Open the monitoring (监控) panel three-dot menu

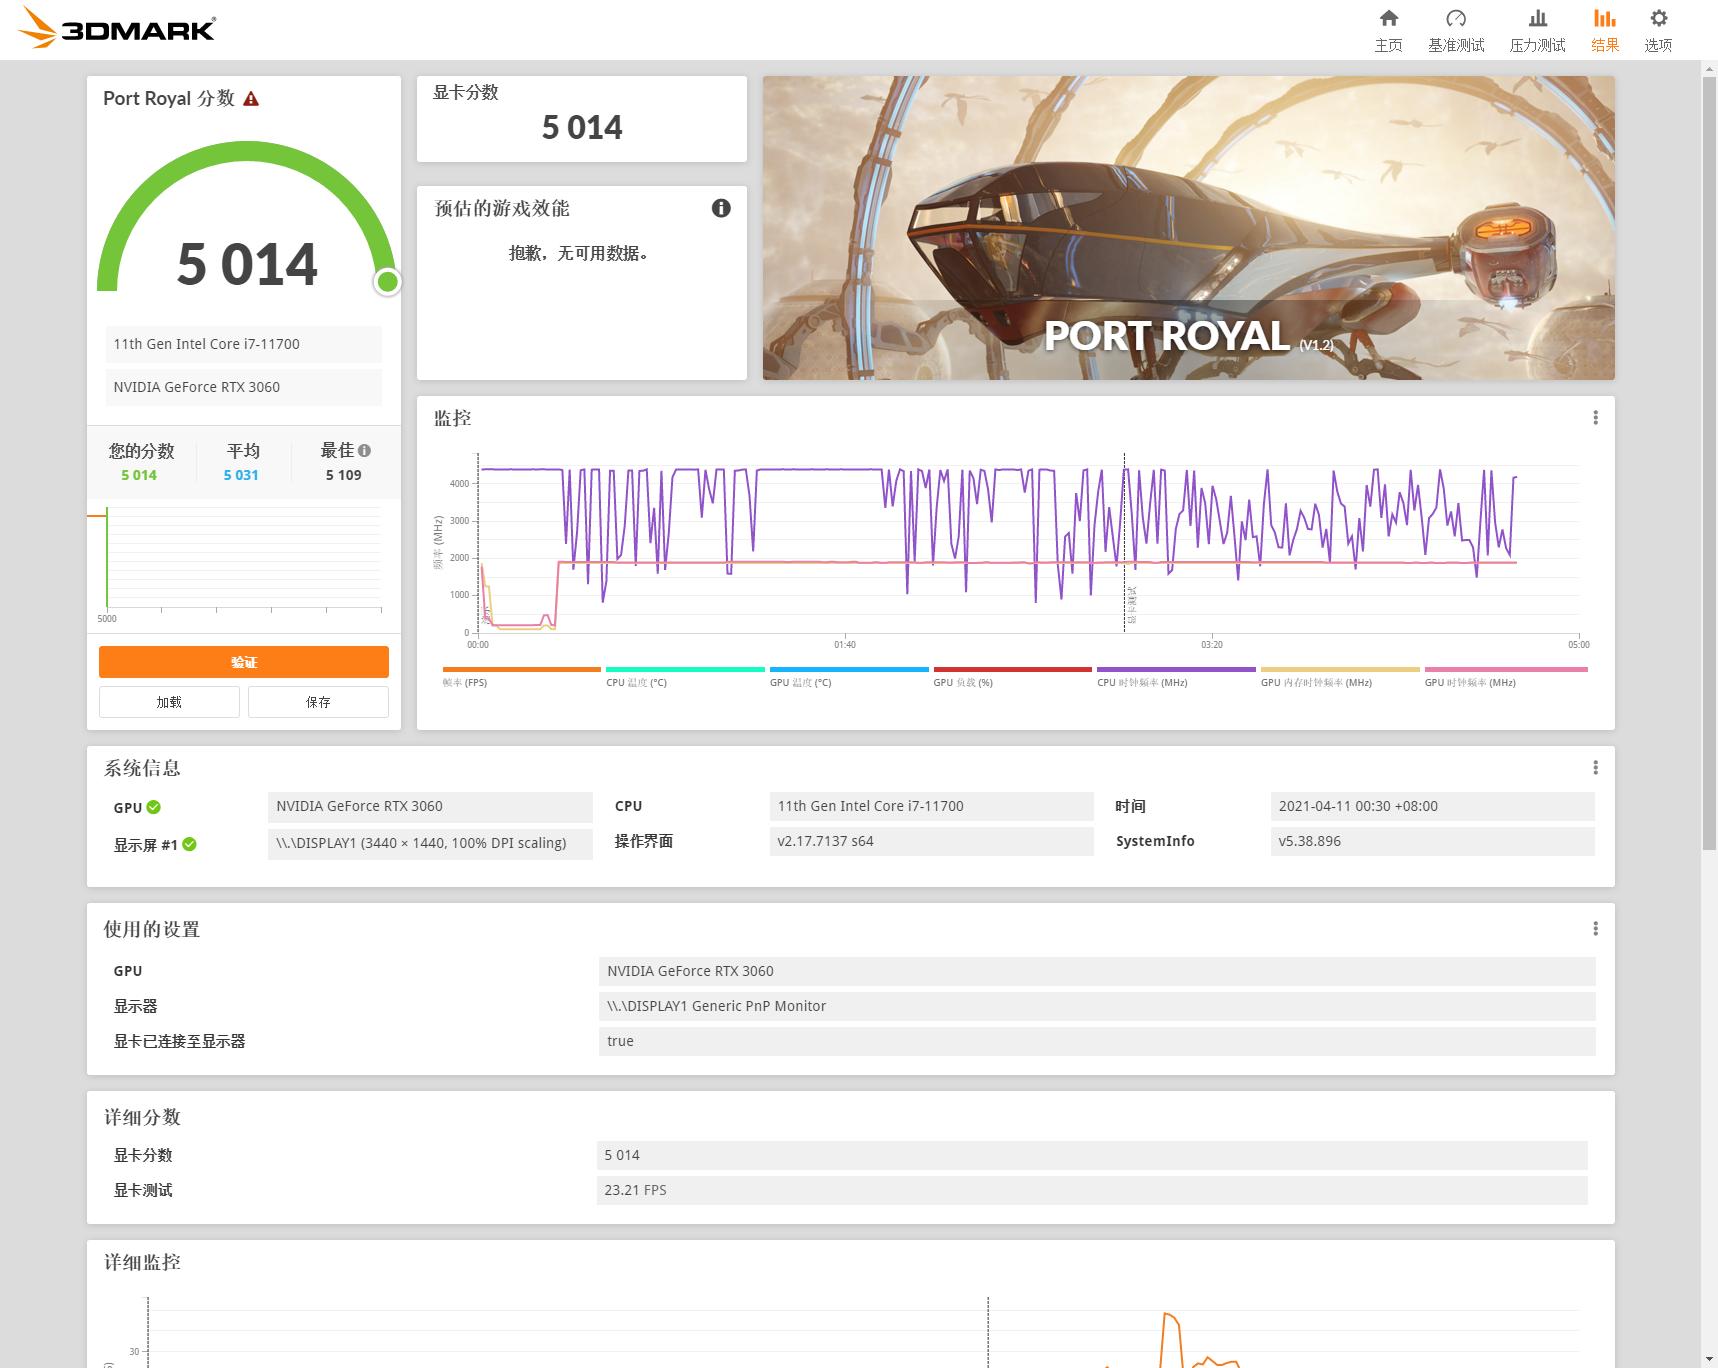[x=1595, y=418]
